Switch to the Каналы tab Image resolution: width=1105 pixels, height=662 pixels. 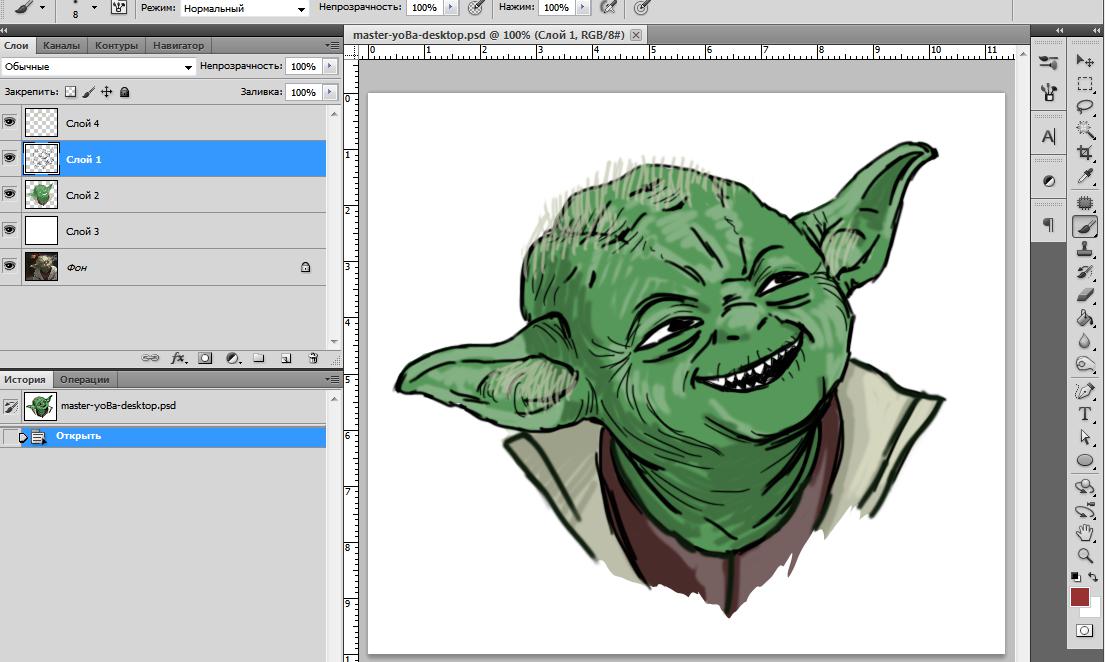(x=61, y=46)
